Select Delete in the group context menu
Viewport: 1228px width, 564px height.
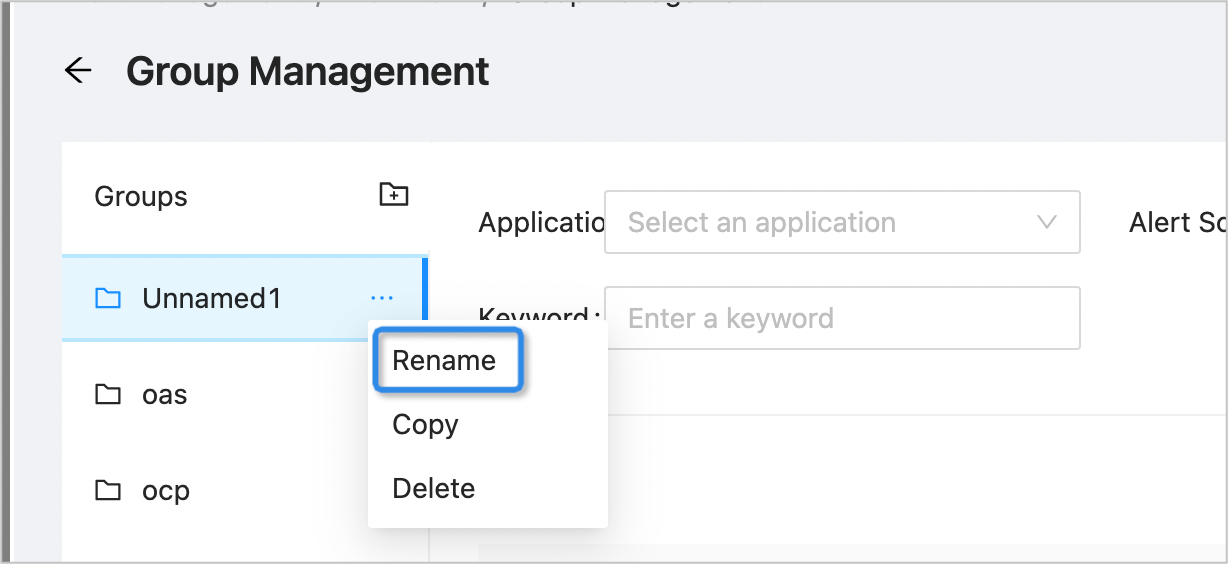433,488
